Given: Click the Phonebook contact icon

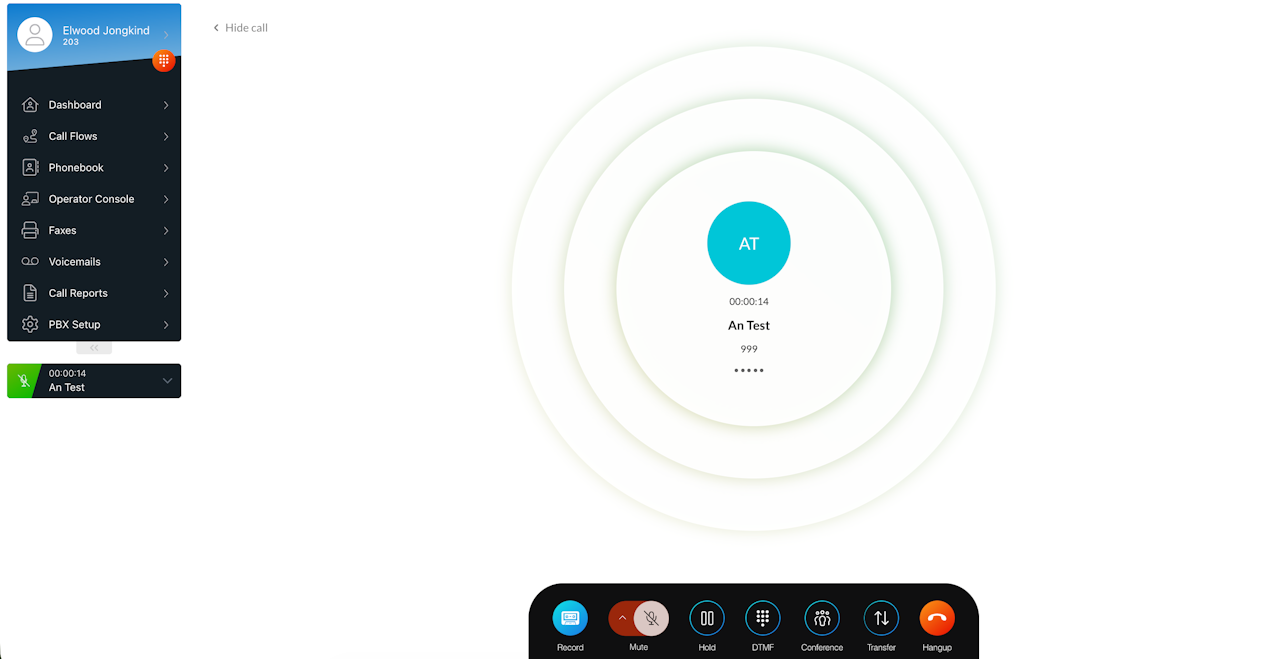Looking at the screenshot, I should pos(30,167).
